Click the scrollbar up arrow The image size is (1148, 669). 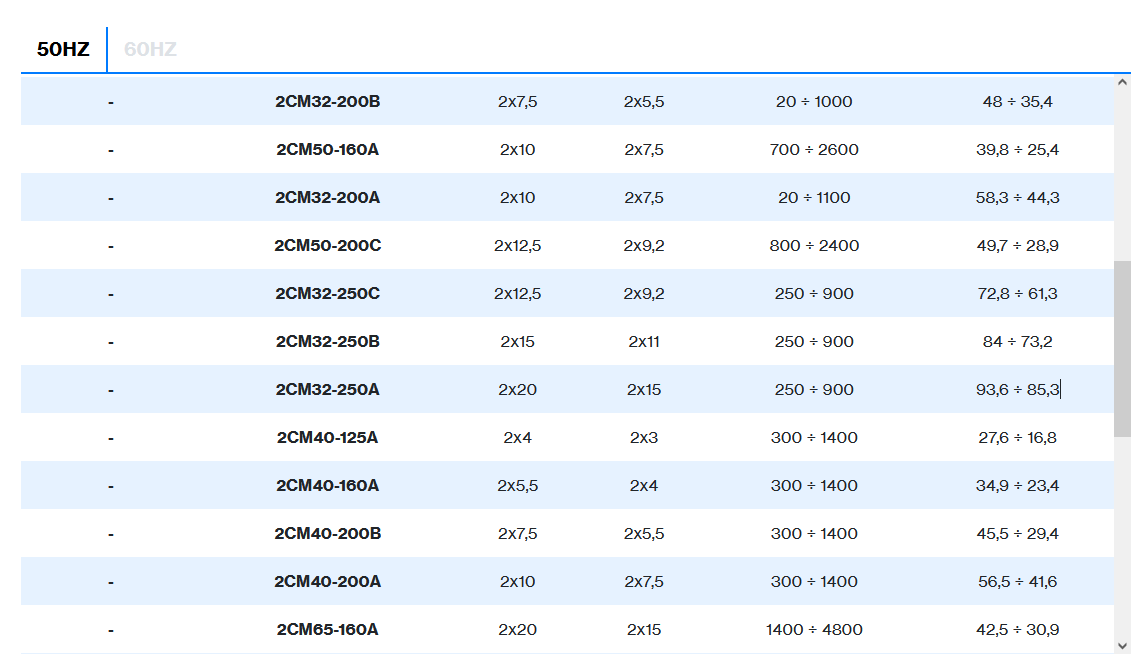pos(1122,83)
